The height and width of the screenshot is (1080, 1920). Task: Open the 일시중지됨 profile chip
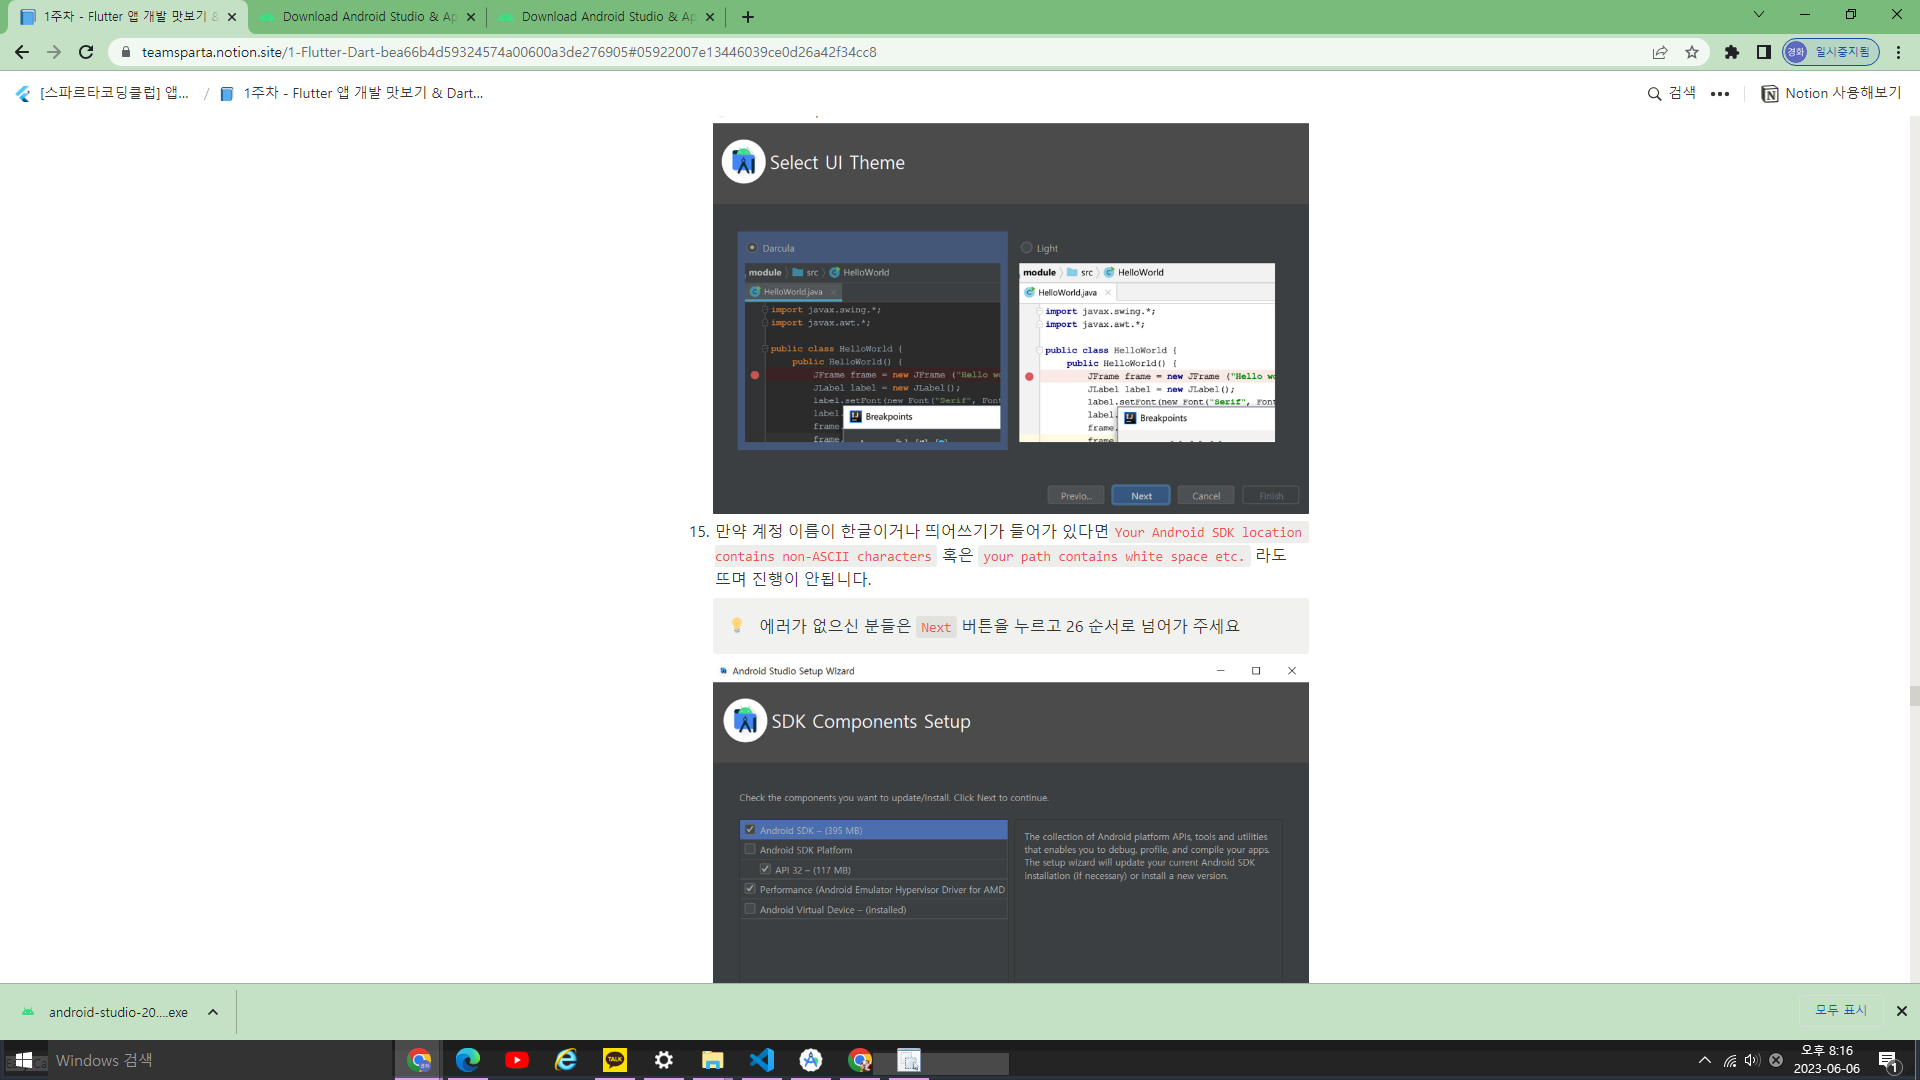(x=1830, y=52)
